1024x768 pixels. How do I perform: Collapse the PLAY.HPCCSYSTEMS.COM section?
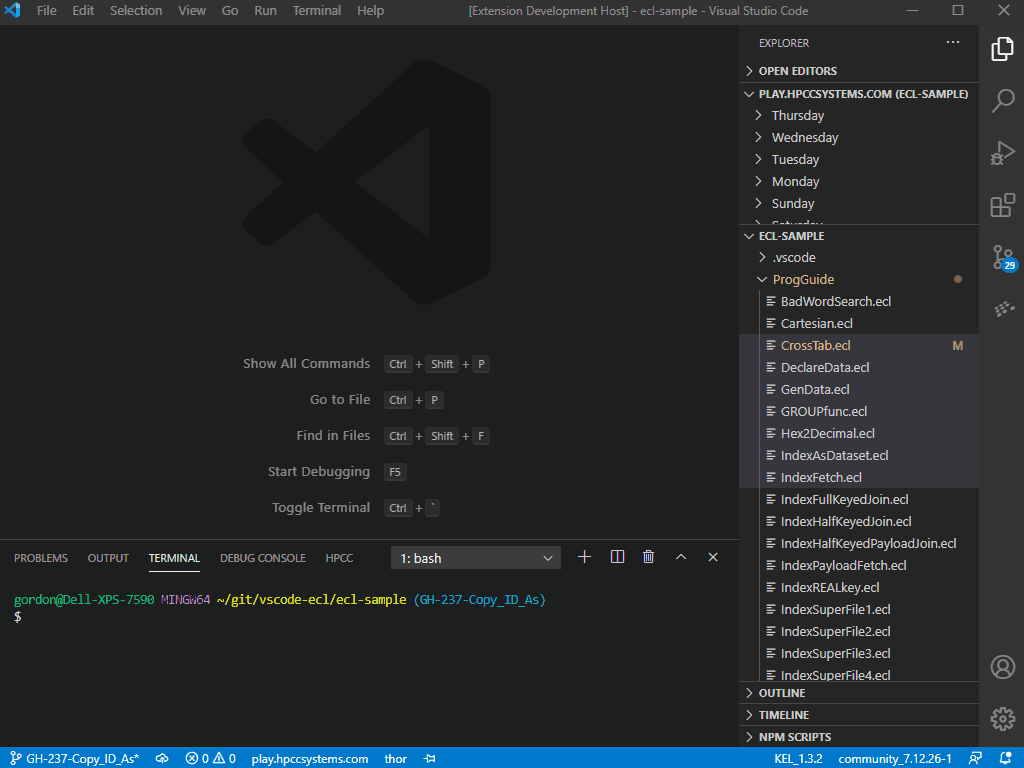click(859, 94)
